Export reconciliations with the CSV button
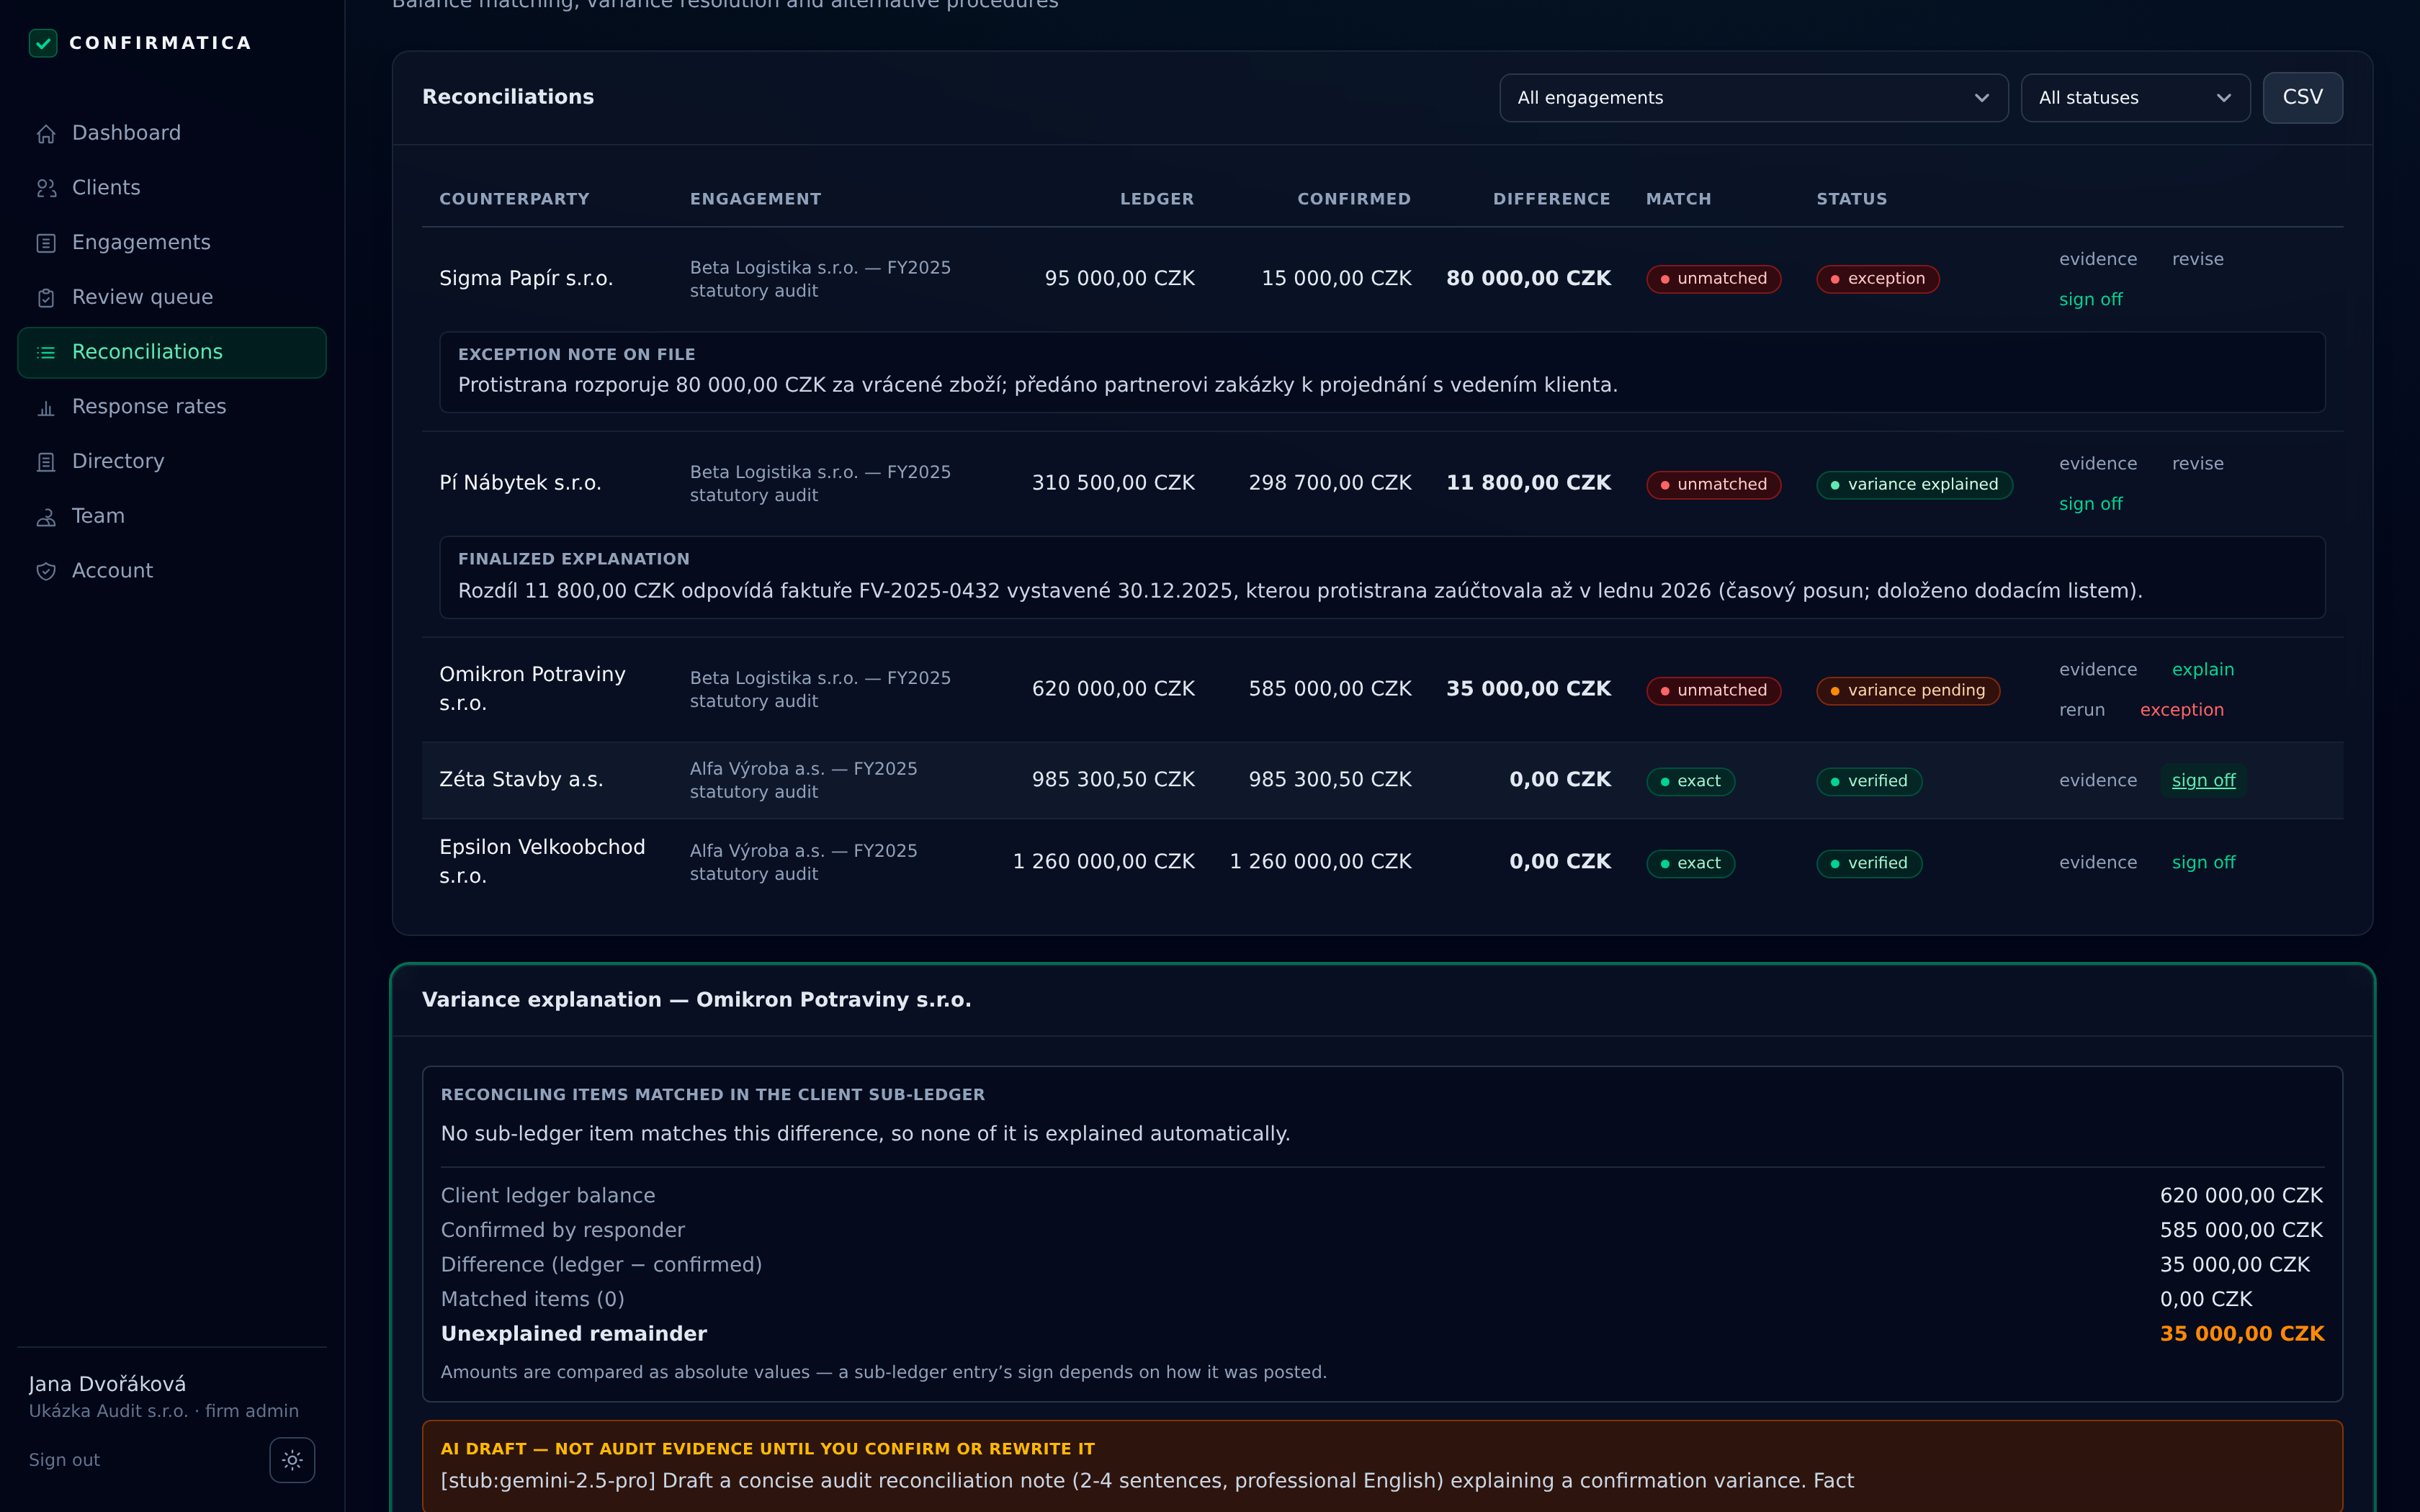Image resolution: width=2420 pixels, height=1512 pixels. click(x=2302, y=97)
